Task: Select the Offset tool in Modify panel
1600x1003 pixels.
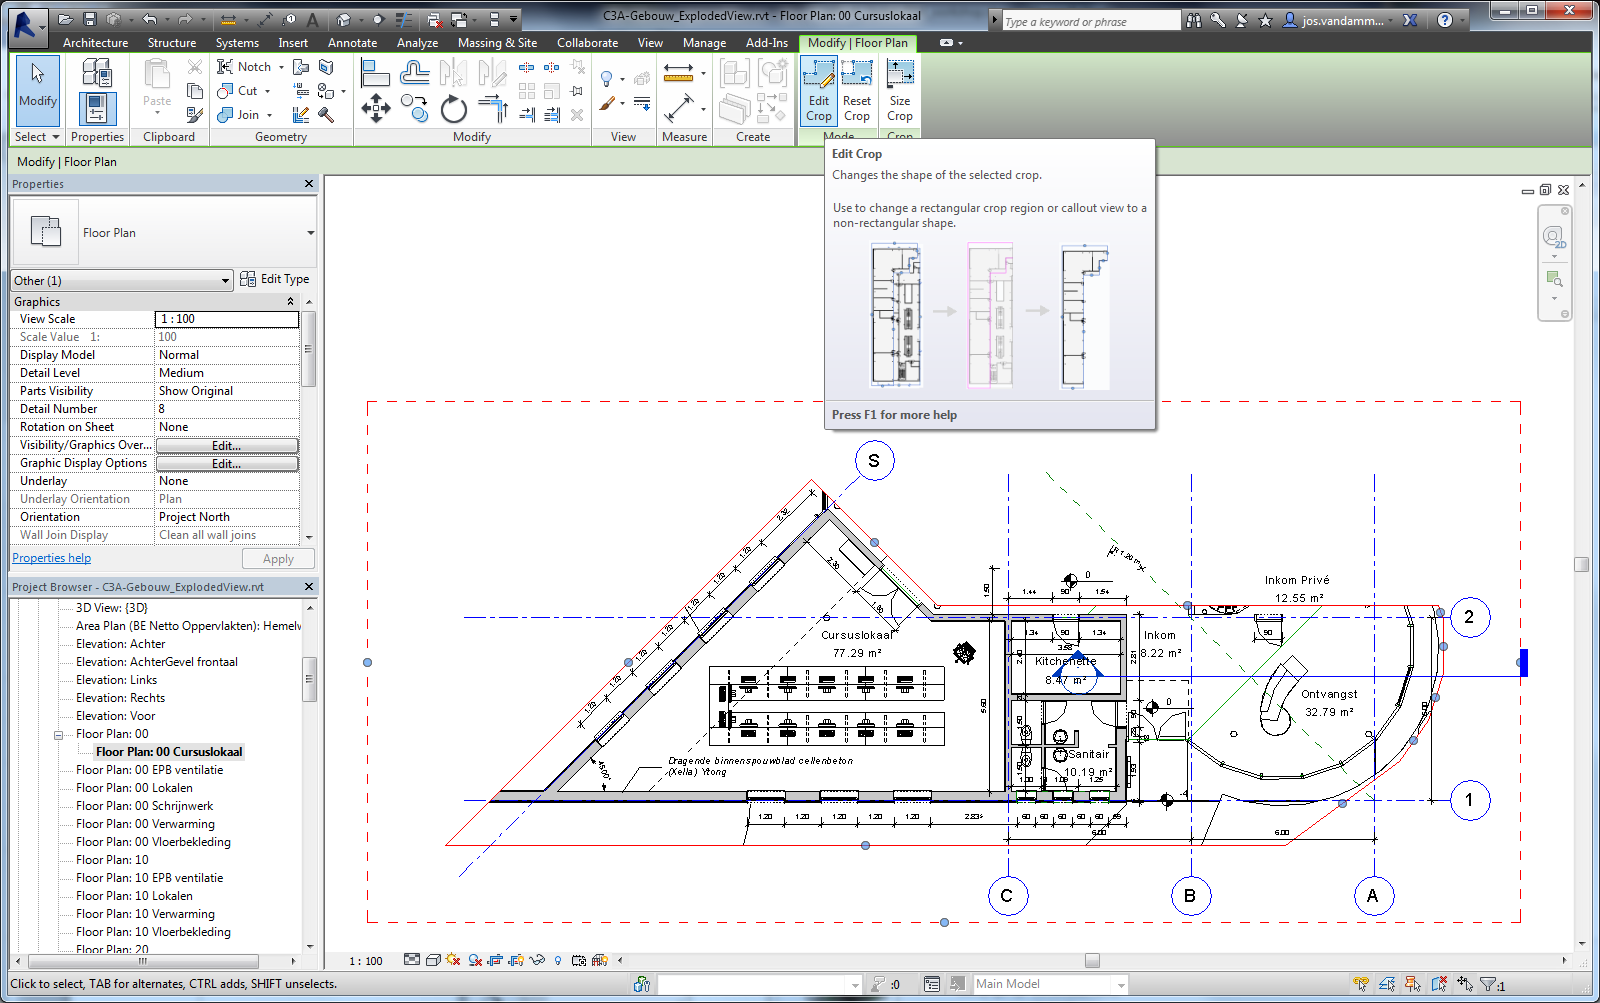Action: click(x=414, y=72)
